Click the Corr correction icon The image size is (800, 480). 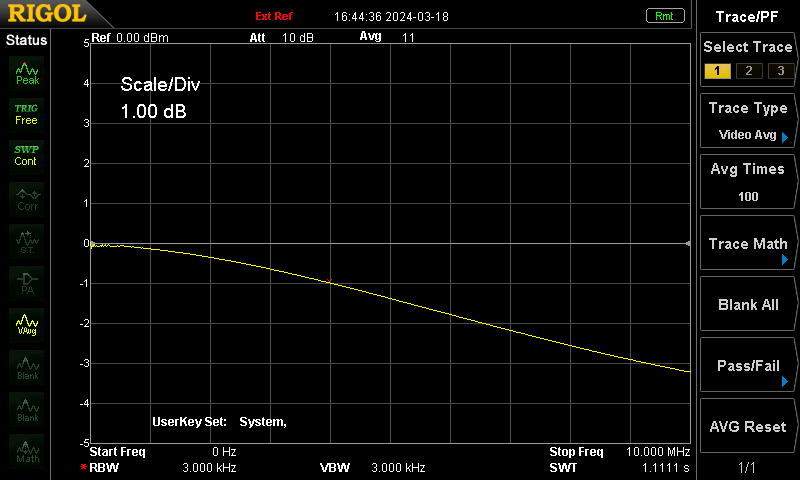tap(27, 199)
